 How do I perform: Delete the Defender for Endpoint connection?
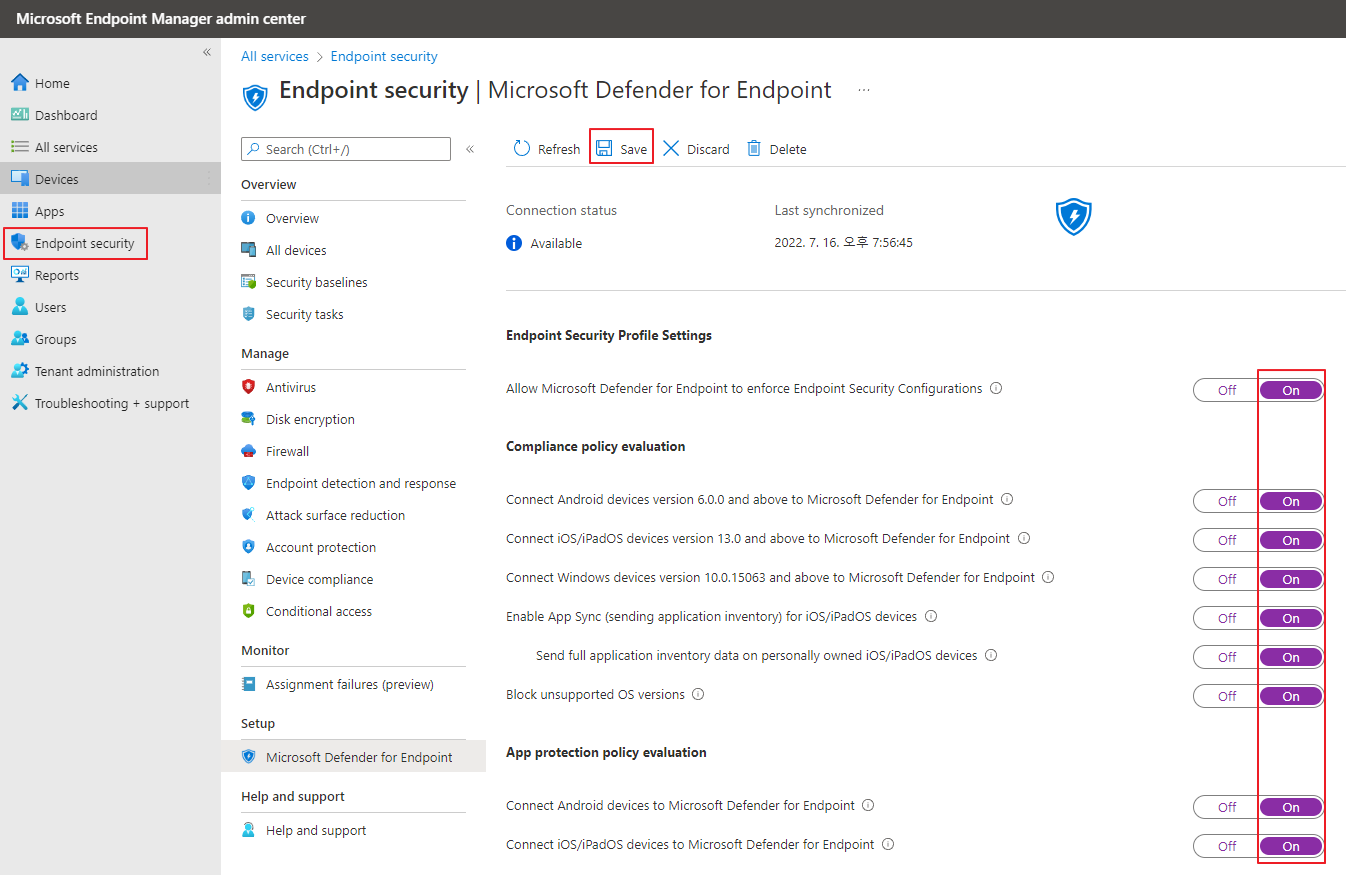coord(777,149)
